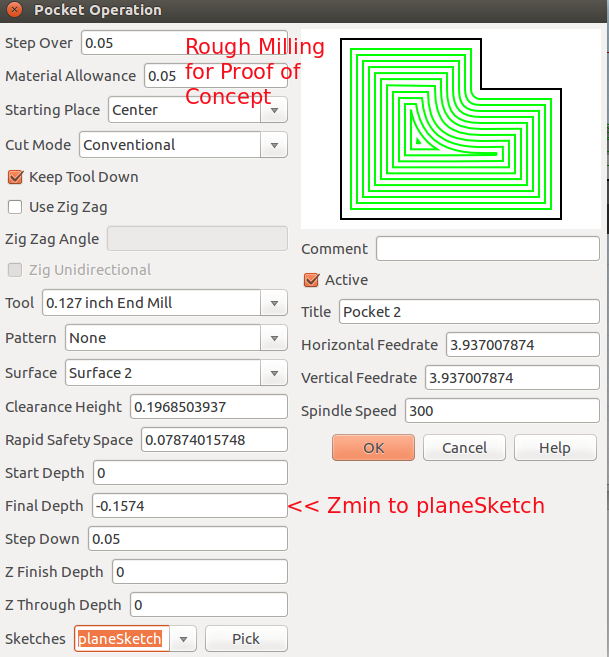Expand the Pattern dropdown
609x657 pixels.
coord(274,338)
